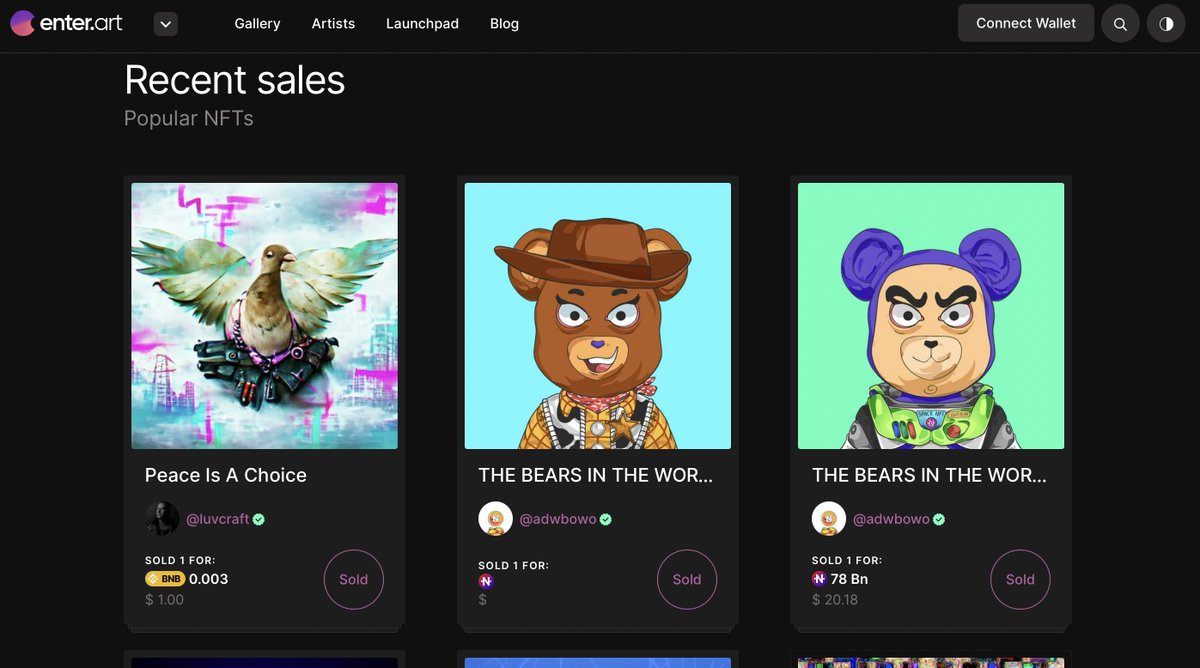
Task: Click the Peace Is A Choice title
Action: 226,475
